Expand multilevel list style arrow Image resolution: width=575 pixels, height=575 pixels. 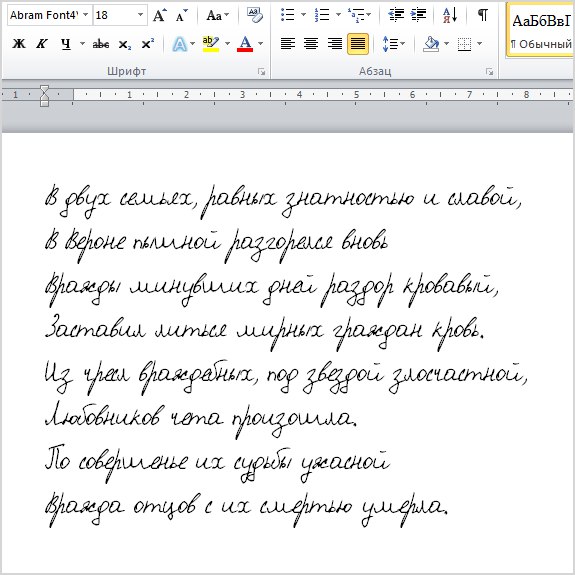coord(369,15)
